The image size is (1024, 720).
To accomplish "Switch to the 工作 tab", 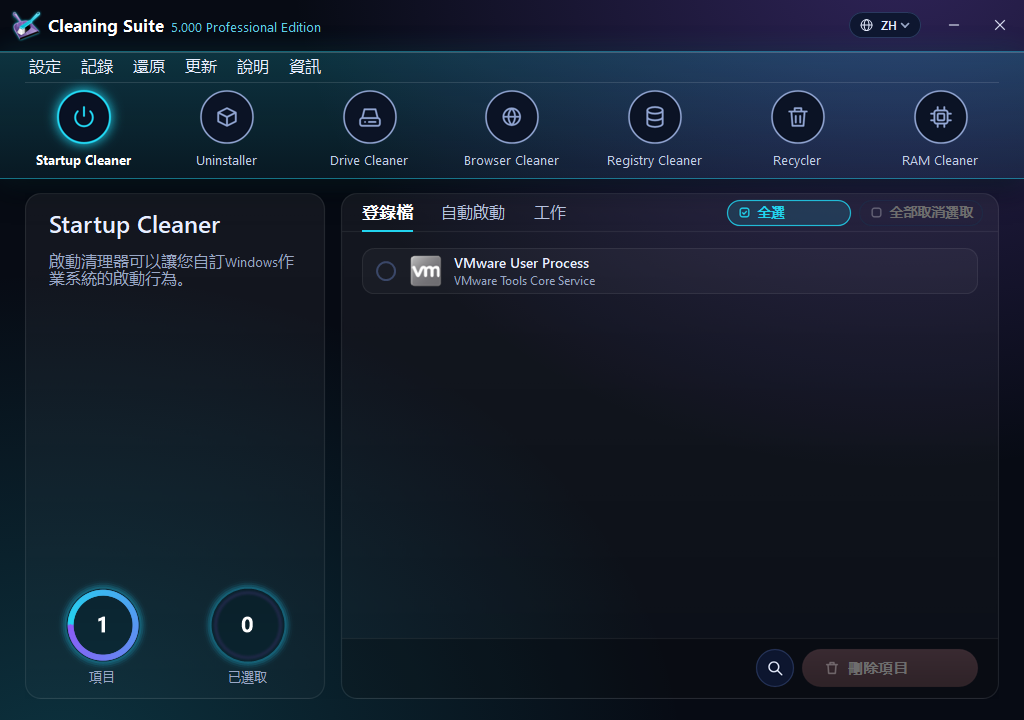I will tap(550, 213).
